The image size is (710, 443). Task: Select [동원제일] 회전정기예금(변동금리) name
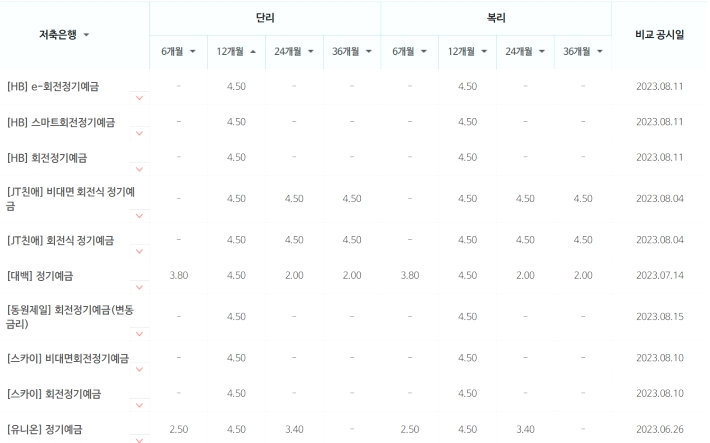pyautogui.click(x=70, y=317)
